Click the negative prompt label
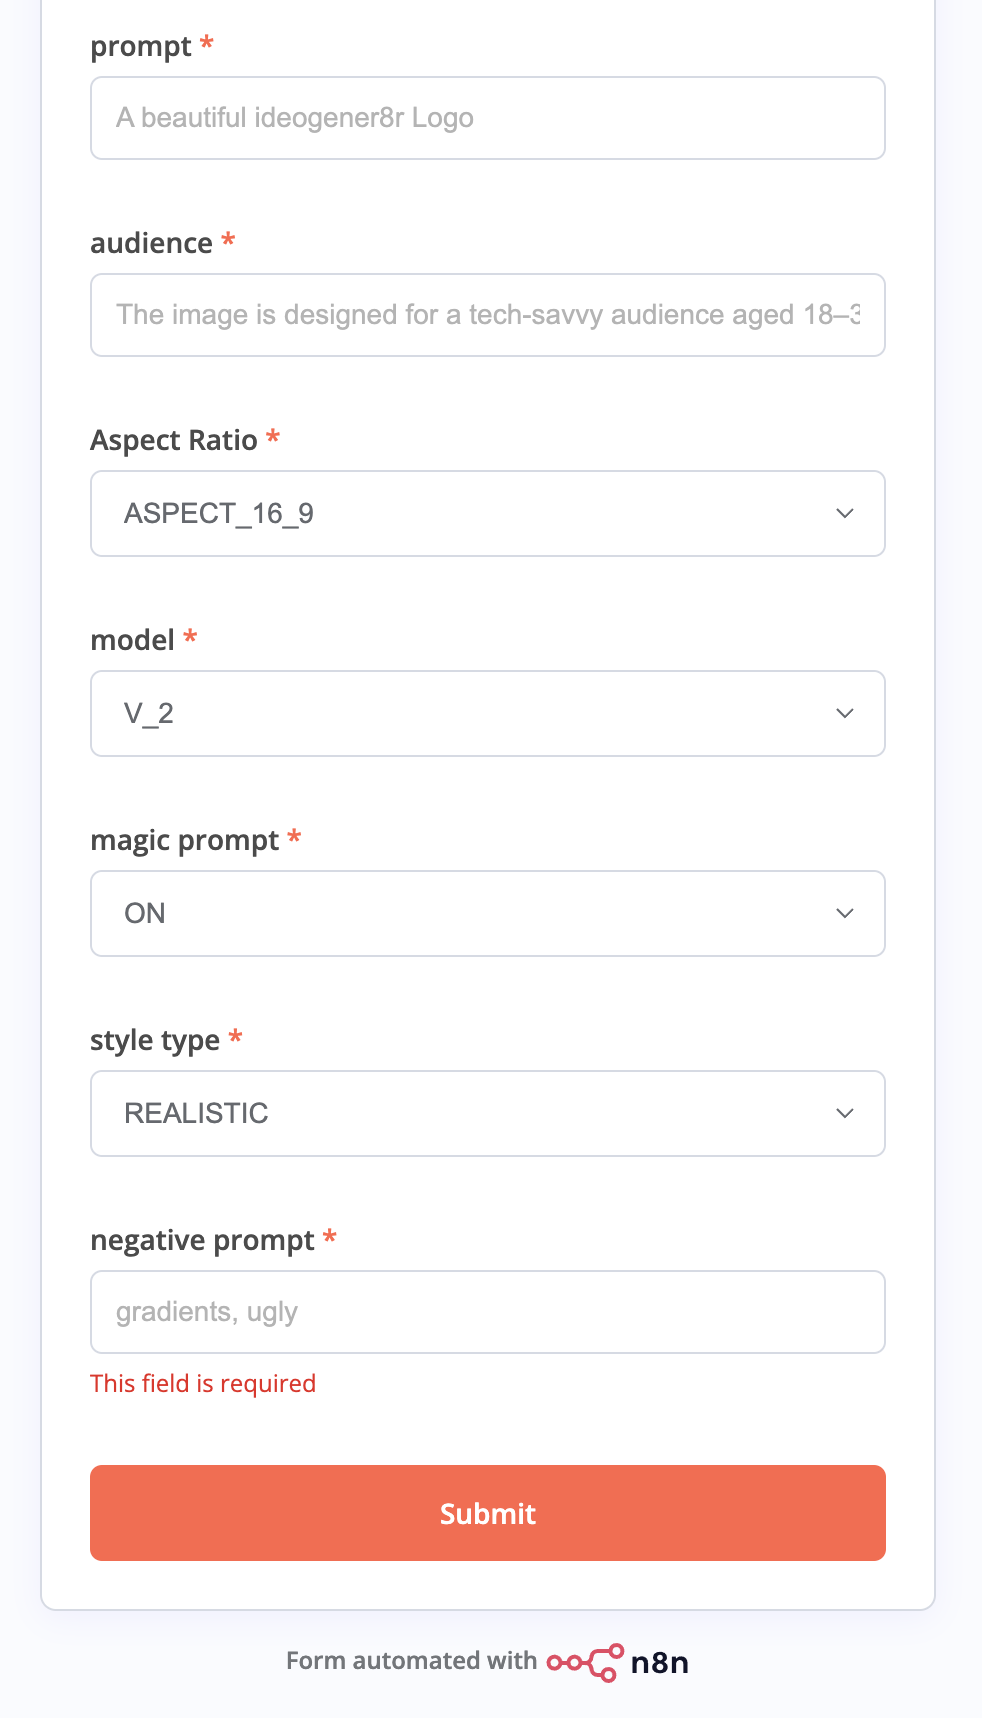 [203, 1241]
